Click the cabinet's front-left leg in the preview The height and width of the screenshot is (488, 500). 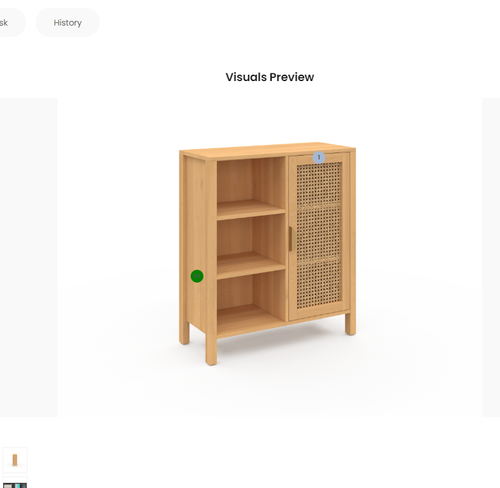pyautogui.click(x=211, y=348)
